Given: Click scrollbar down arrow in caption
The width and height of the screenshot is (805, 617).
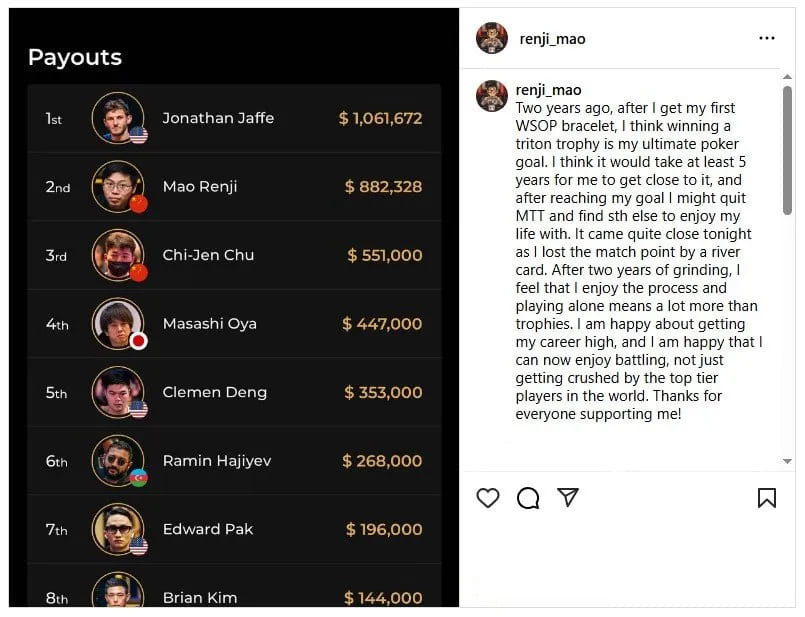Looking at the screenshot, I should pos(787,461).
